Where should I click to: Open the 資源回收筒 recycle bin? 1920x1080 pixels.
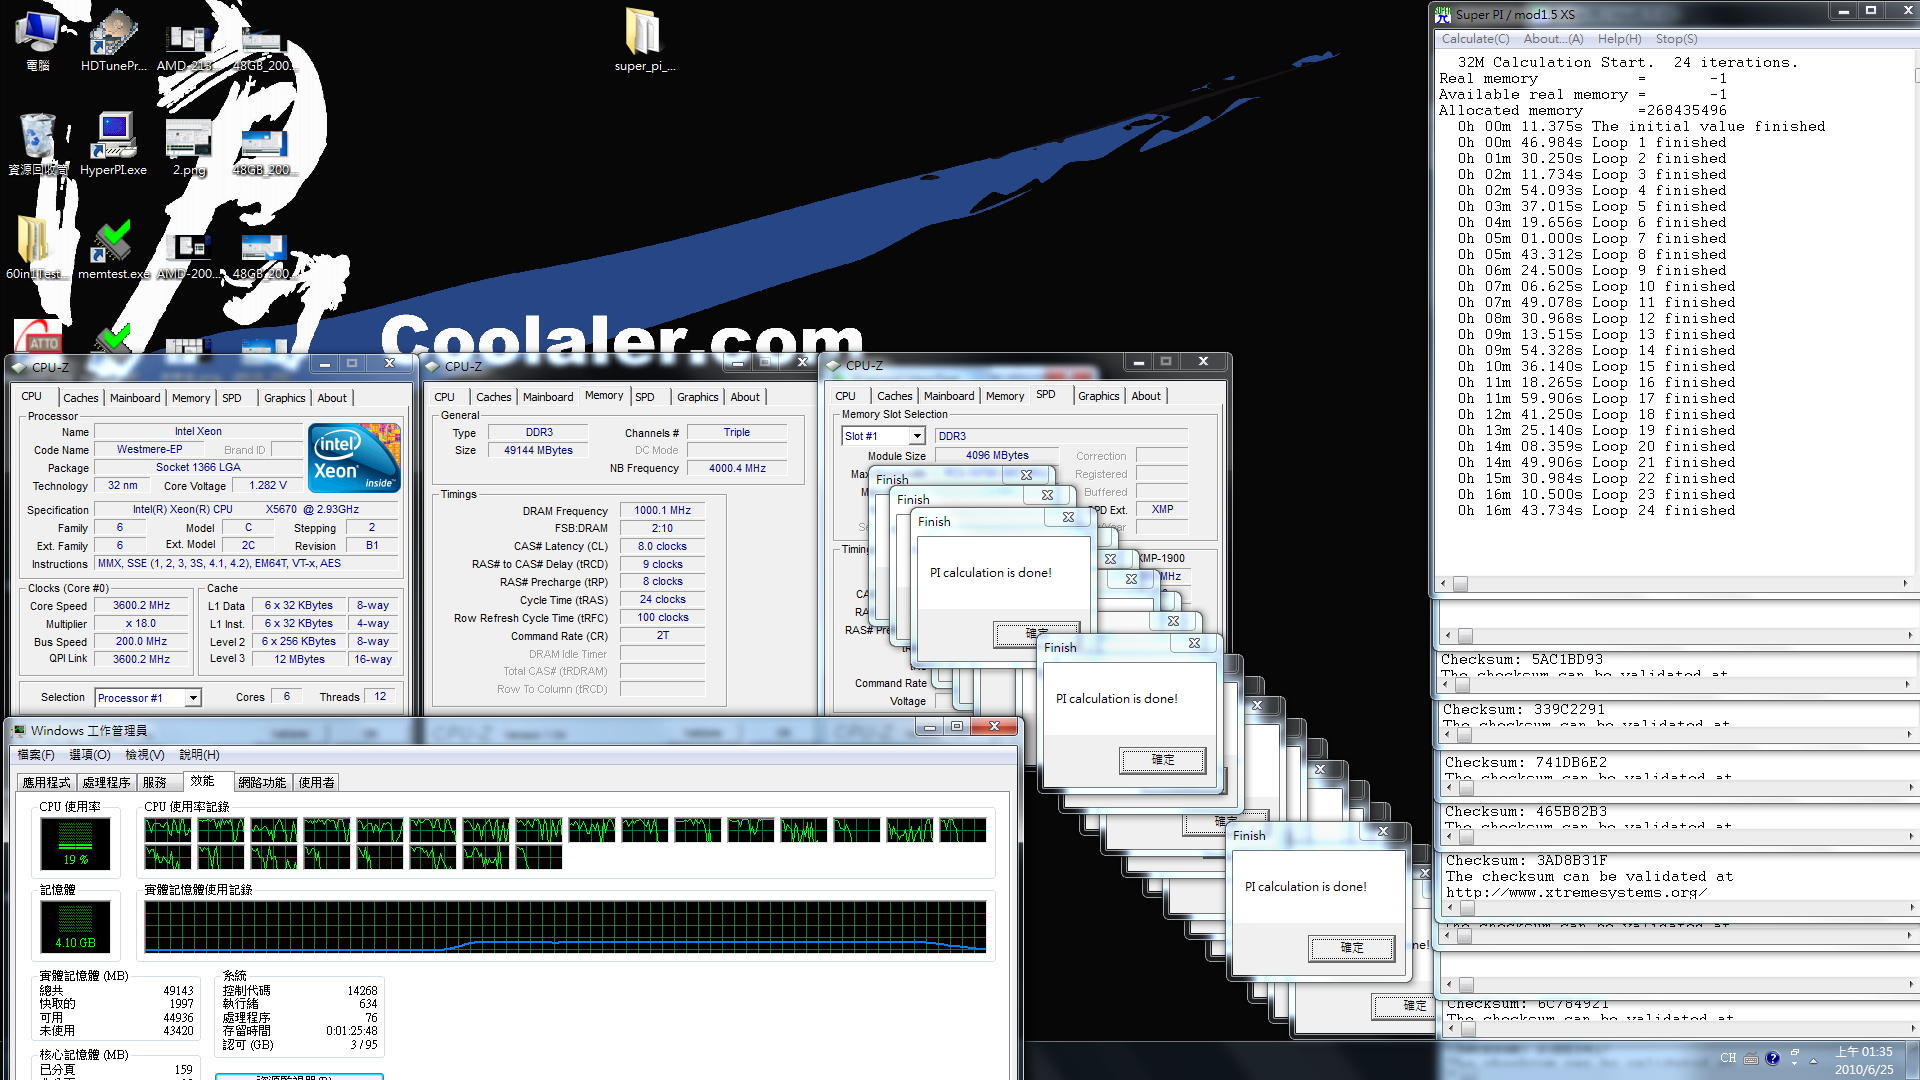38,145
